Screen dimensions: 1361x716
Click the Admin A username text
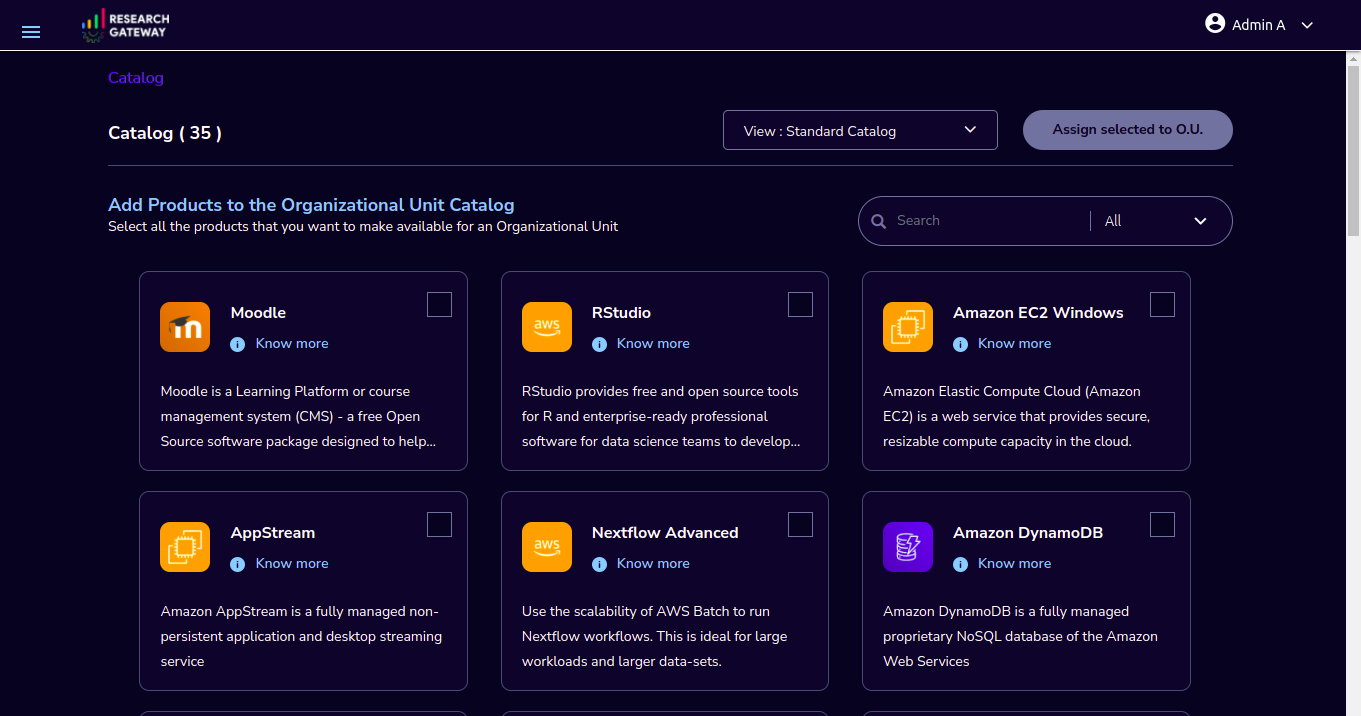pos(1258,25)
